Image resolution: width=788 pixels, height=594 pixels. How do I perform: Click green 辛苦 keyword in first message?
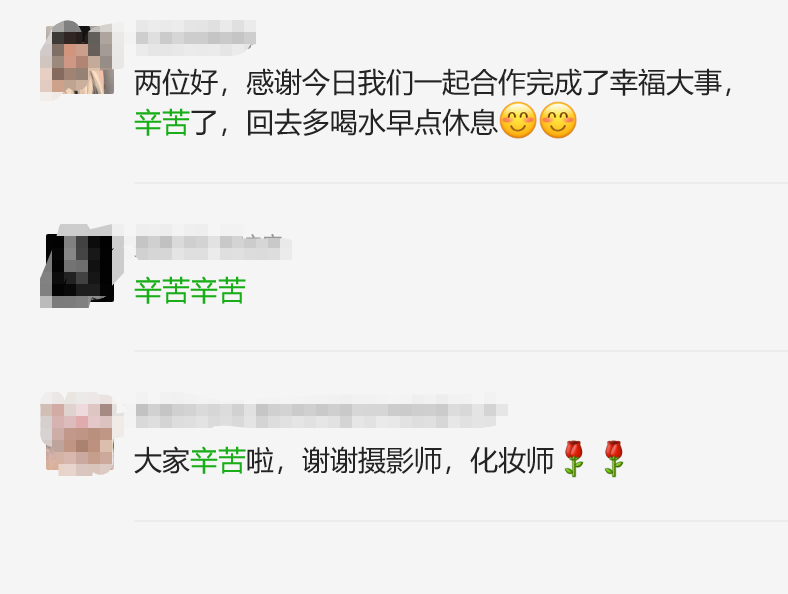[x=162, y=122]
